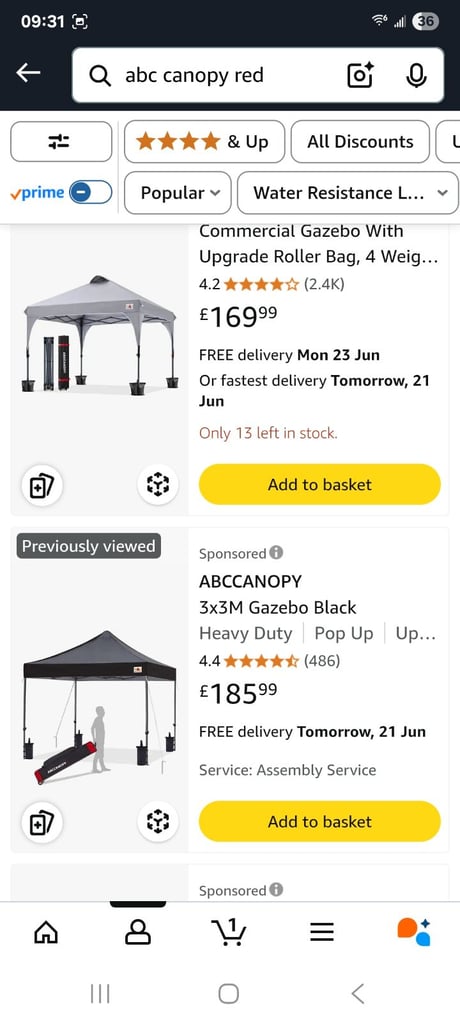Screen dimensions: 460x1024
Task: Tap the 3D view icon on grey gazebo
Action: coord(157,484)
